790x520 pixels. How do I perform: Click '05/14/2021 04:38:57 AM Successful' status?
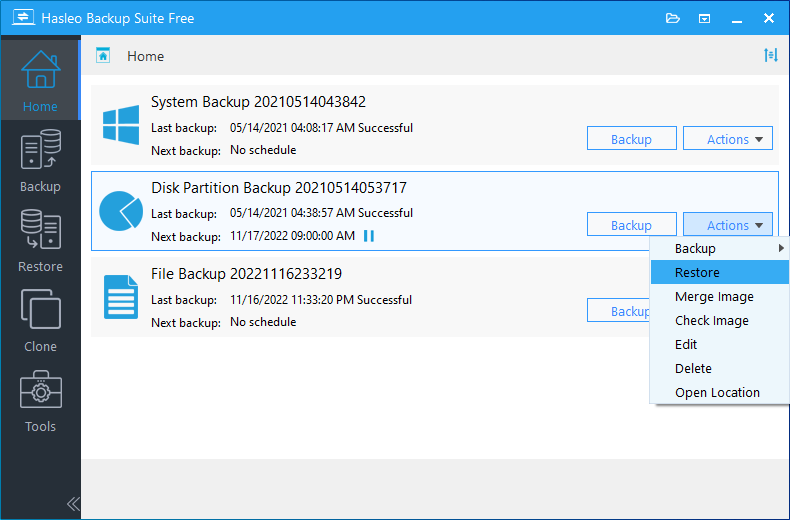[321, 213]
